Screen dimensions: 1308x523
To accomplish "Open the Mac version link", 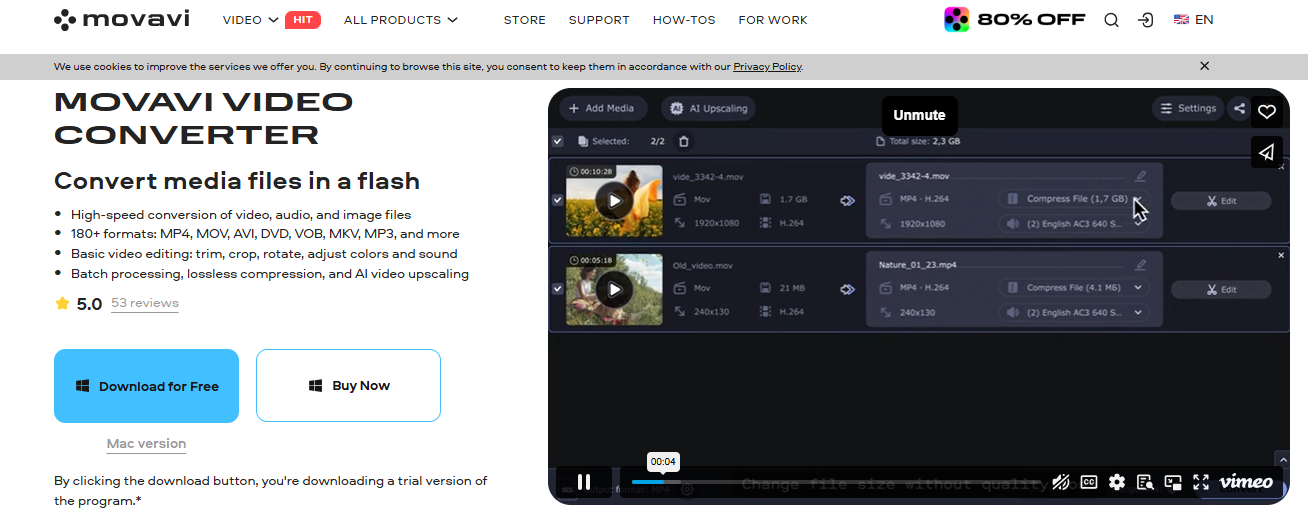I will (146, 444).
